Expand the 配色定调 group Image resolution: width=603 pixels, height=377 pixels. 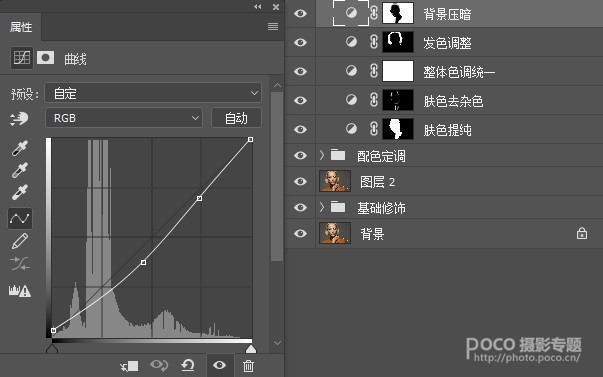(x=322, y=155)
